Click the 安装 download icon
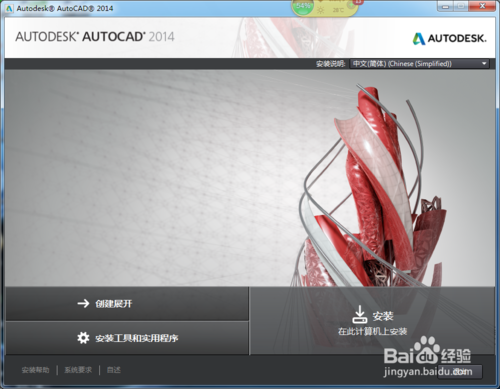Viewport: 500px width, 389px height. [x=360, y=314]
